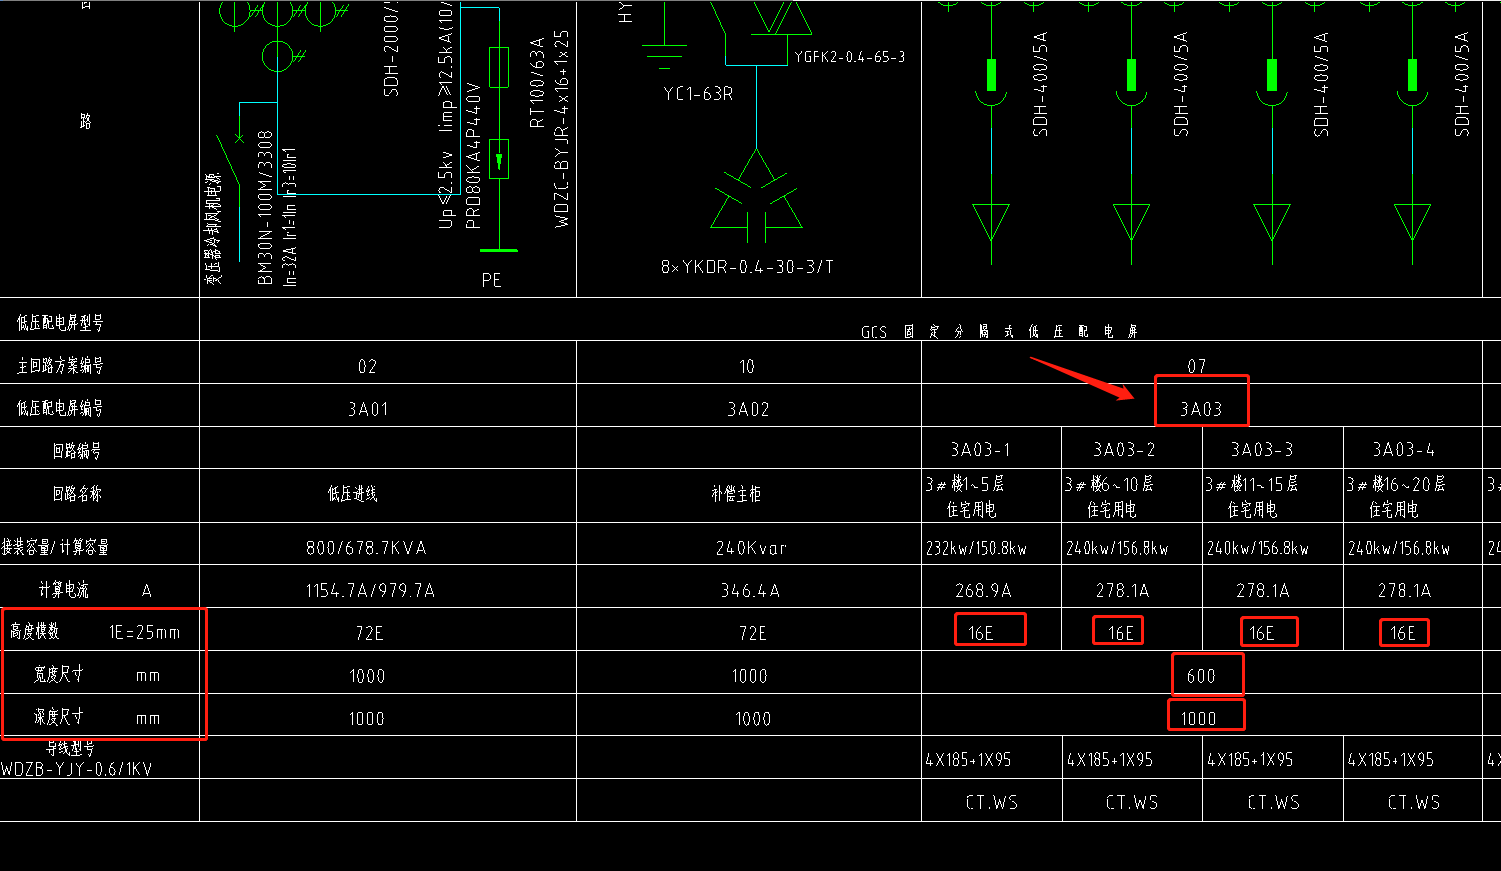The image size is (1501, 871).
Task: Click 16E in the 3A03-4 column
Action: 1403,633
